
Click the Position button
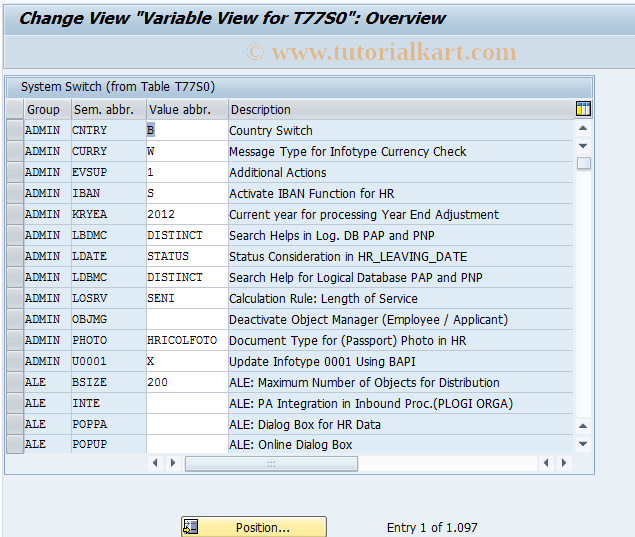(x=254, y=527)
